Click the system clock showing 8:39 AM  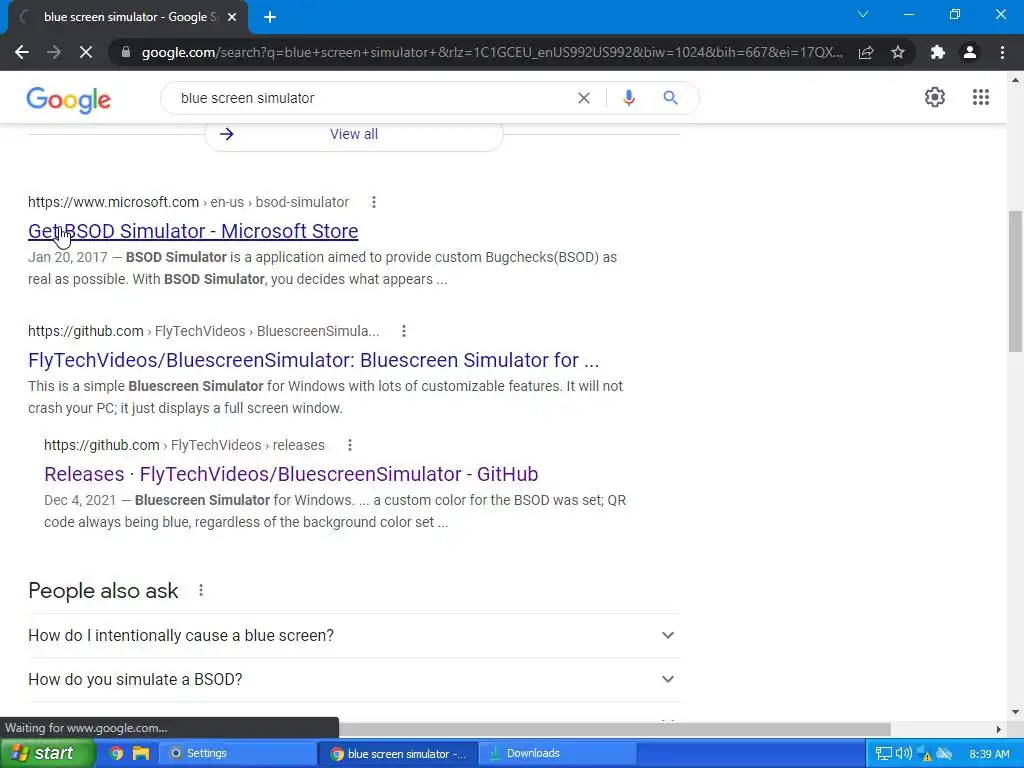[x=989, y=753]
